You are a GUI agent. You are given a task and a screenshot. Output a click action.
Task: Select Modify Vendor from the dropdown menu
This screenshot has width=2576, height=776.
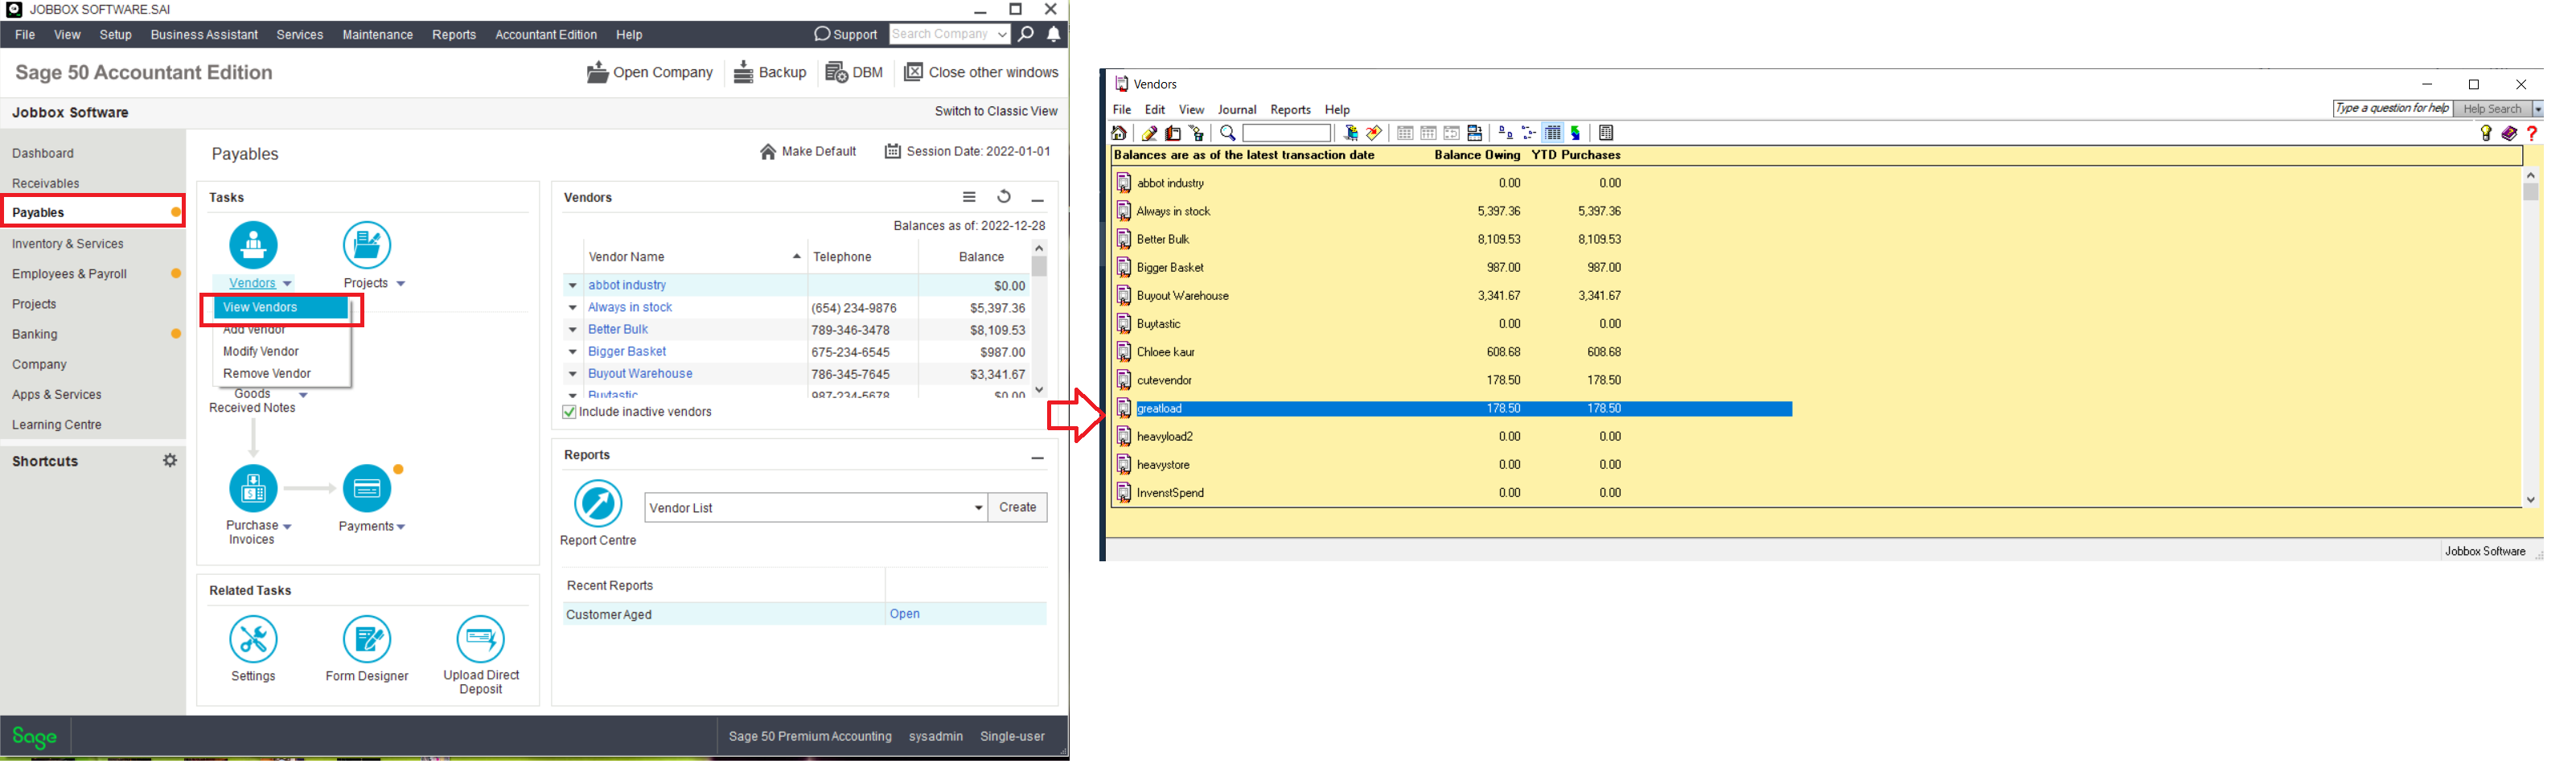261,353
